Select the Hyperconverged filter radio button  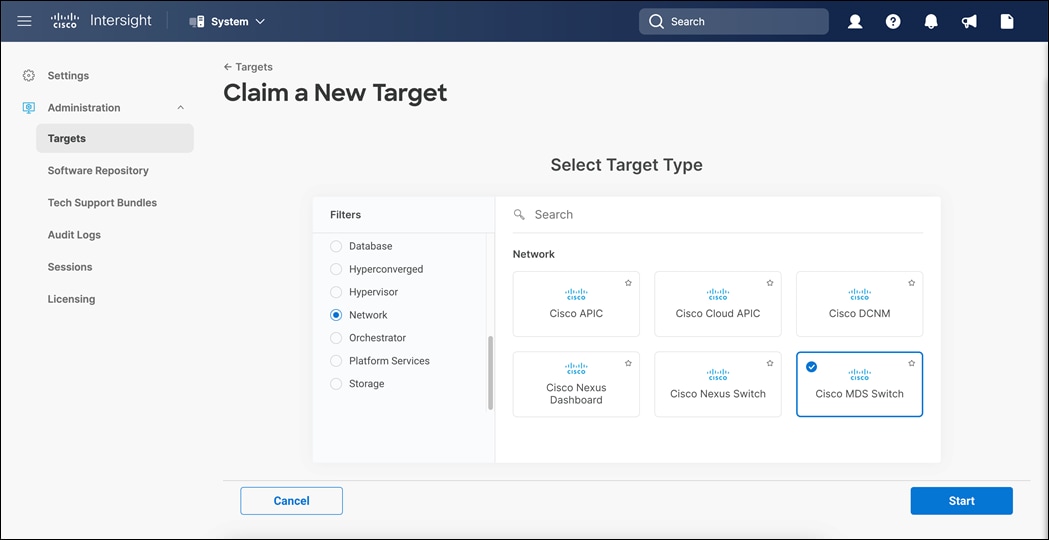(x=336, y=269)
